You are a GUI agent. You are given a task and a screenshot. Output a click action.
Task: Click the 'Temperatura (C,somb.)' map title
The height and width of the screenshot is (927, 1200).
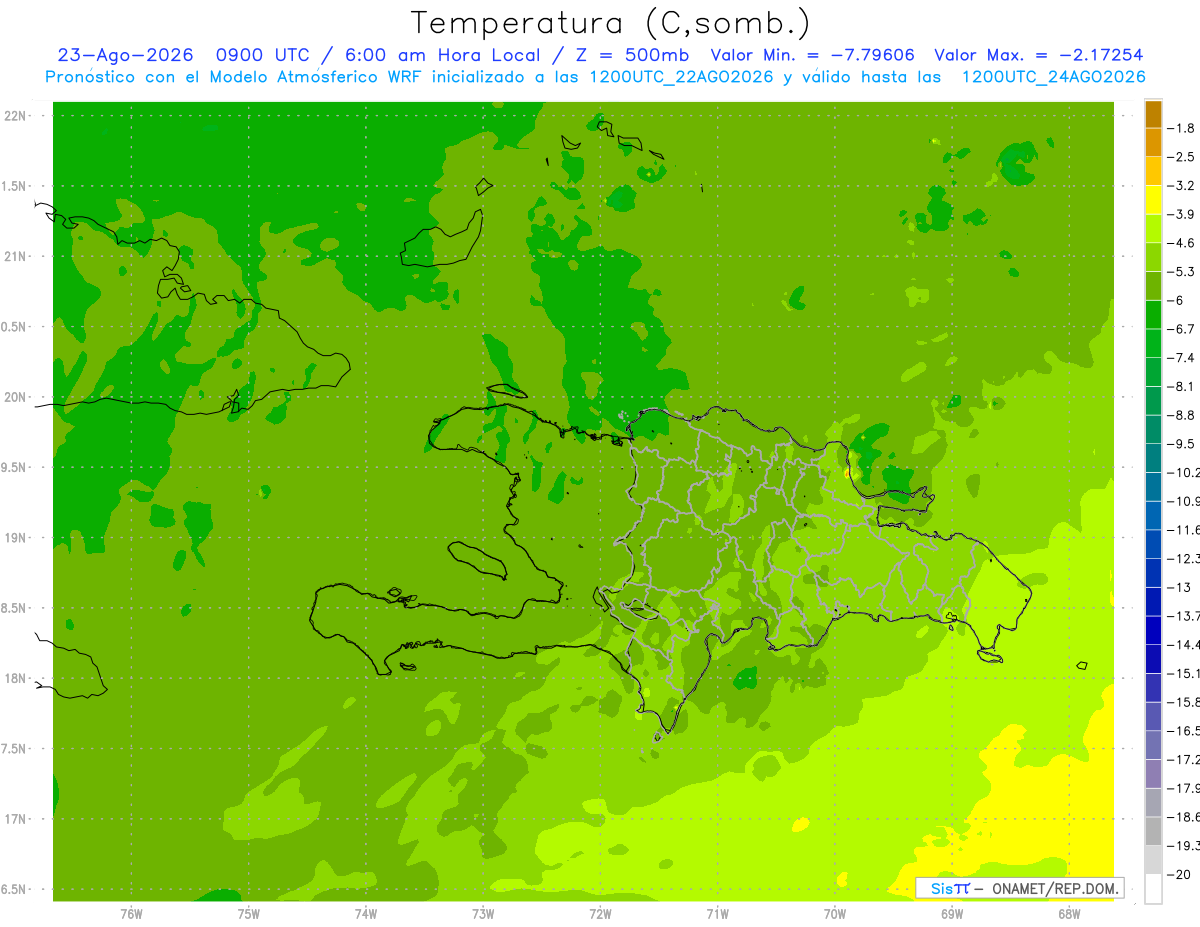(x=611, y=23)
